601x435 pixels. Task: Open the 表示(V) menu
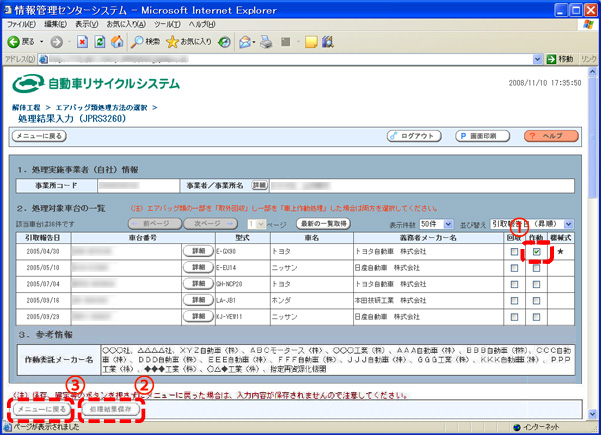pyautogui.click(x=86, y=24)
